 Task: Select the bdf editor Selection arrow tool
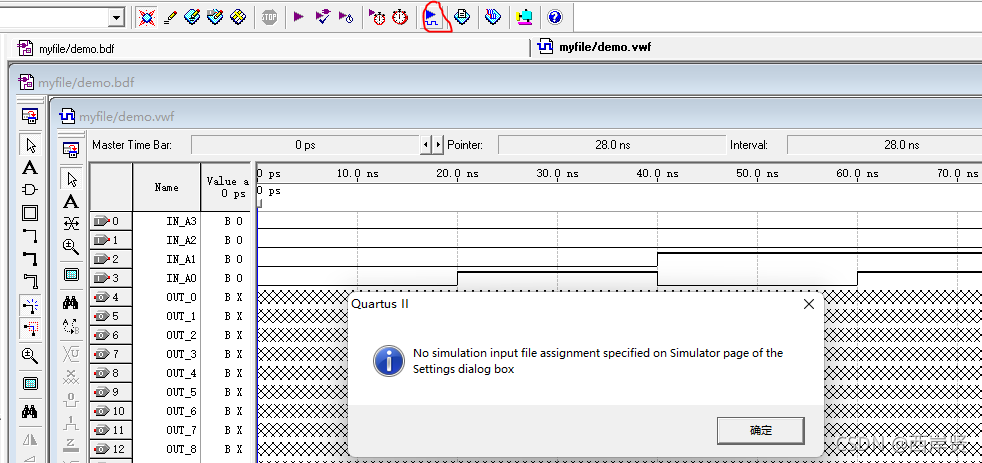[x=30, y=145]
